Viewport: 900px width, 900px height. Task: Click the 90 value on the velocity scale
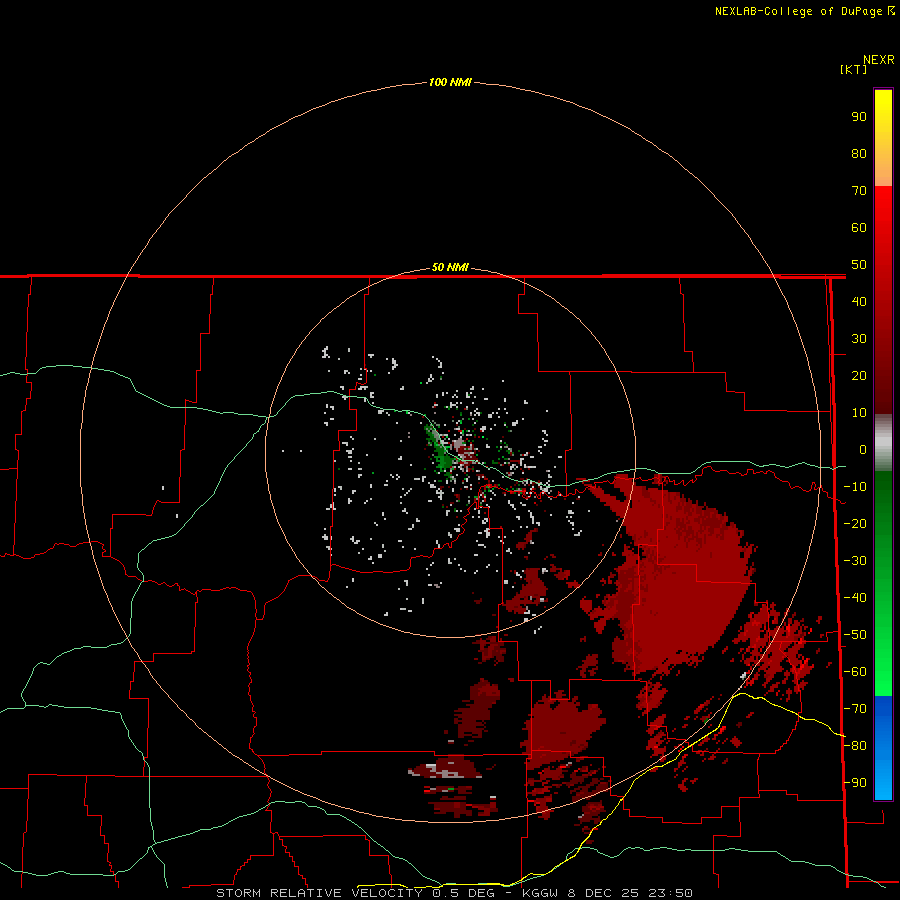pyautogui.click(x=859, y=117)
